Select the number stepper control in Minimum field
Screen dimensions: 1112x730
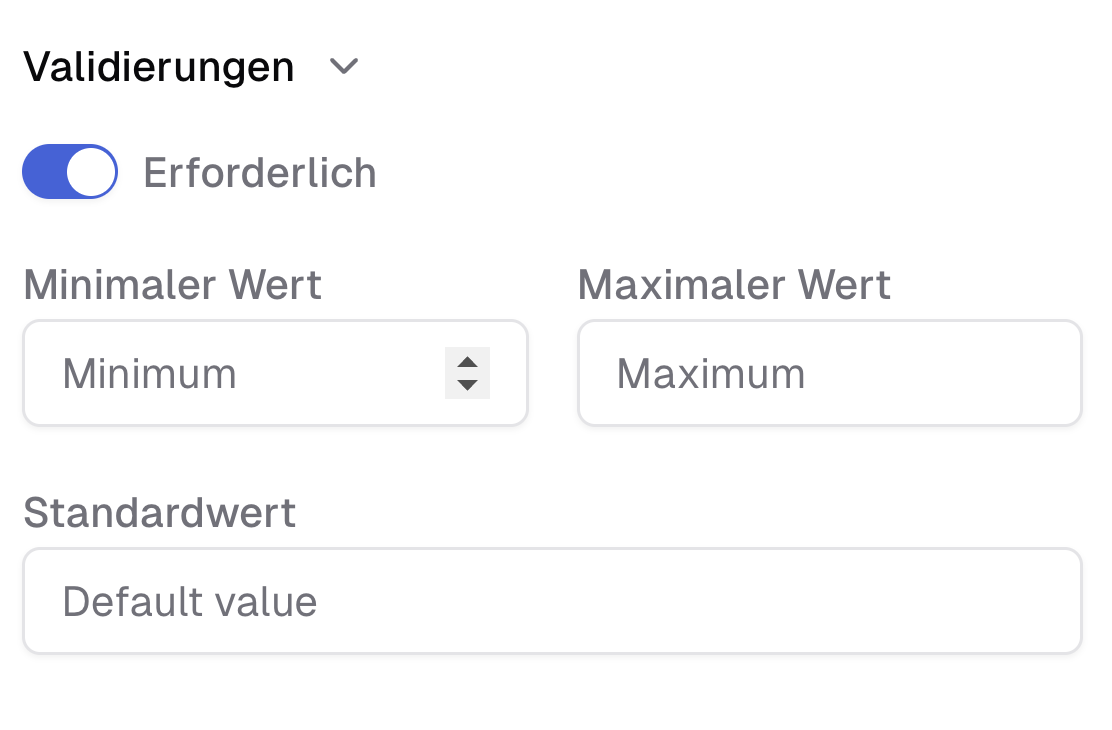[467, 373]
